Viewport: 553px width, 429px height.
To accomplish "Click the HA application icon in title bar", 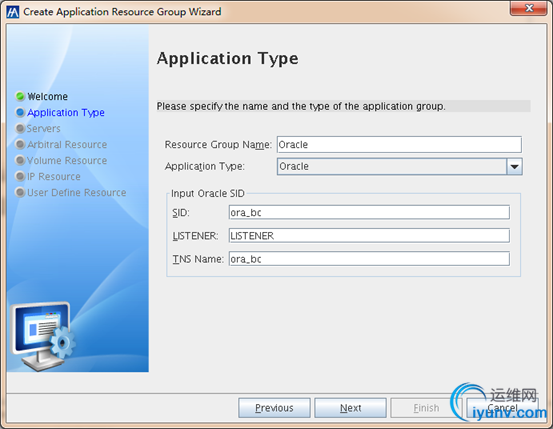I will point(13,12).
